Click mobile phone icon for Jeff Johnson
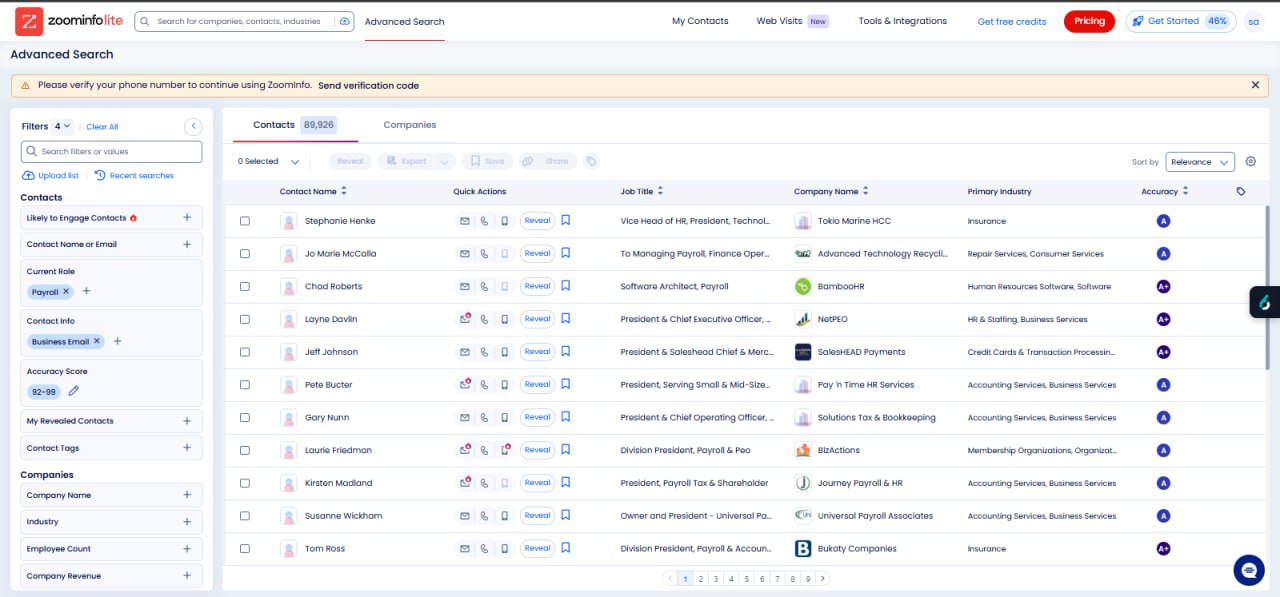 (x=504, y=352)
